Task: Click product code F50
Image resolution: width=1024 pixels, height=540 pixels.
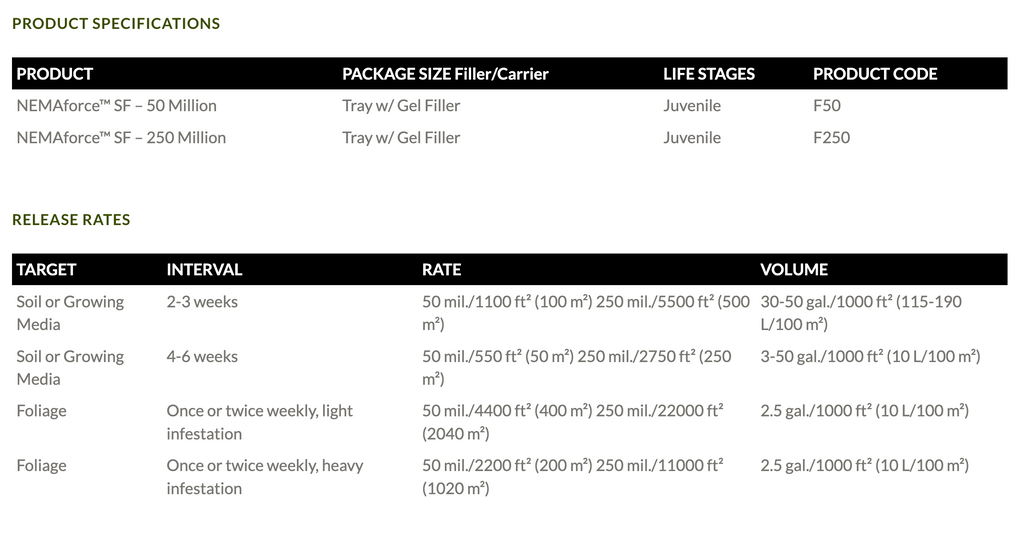Action: 827,106
